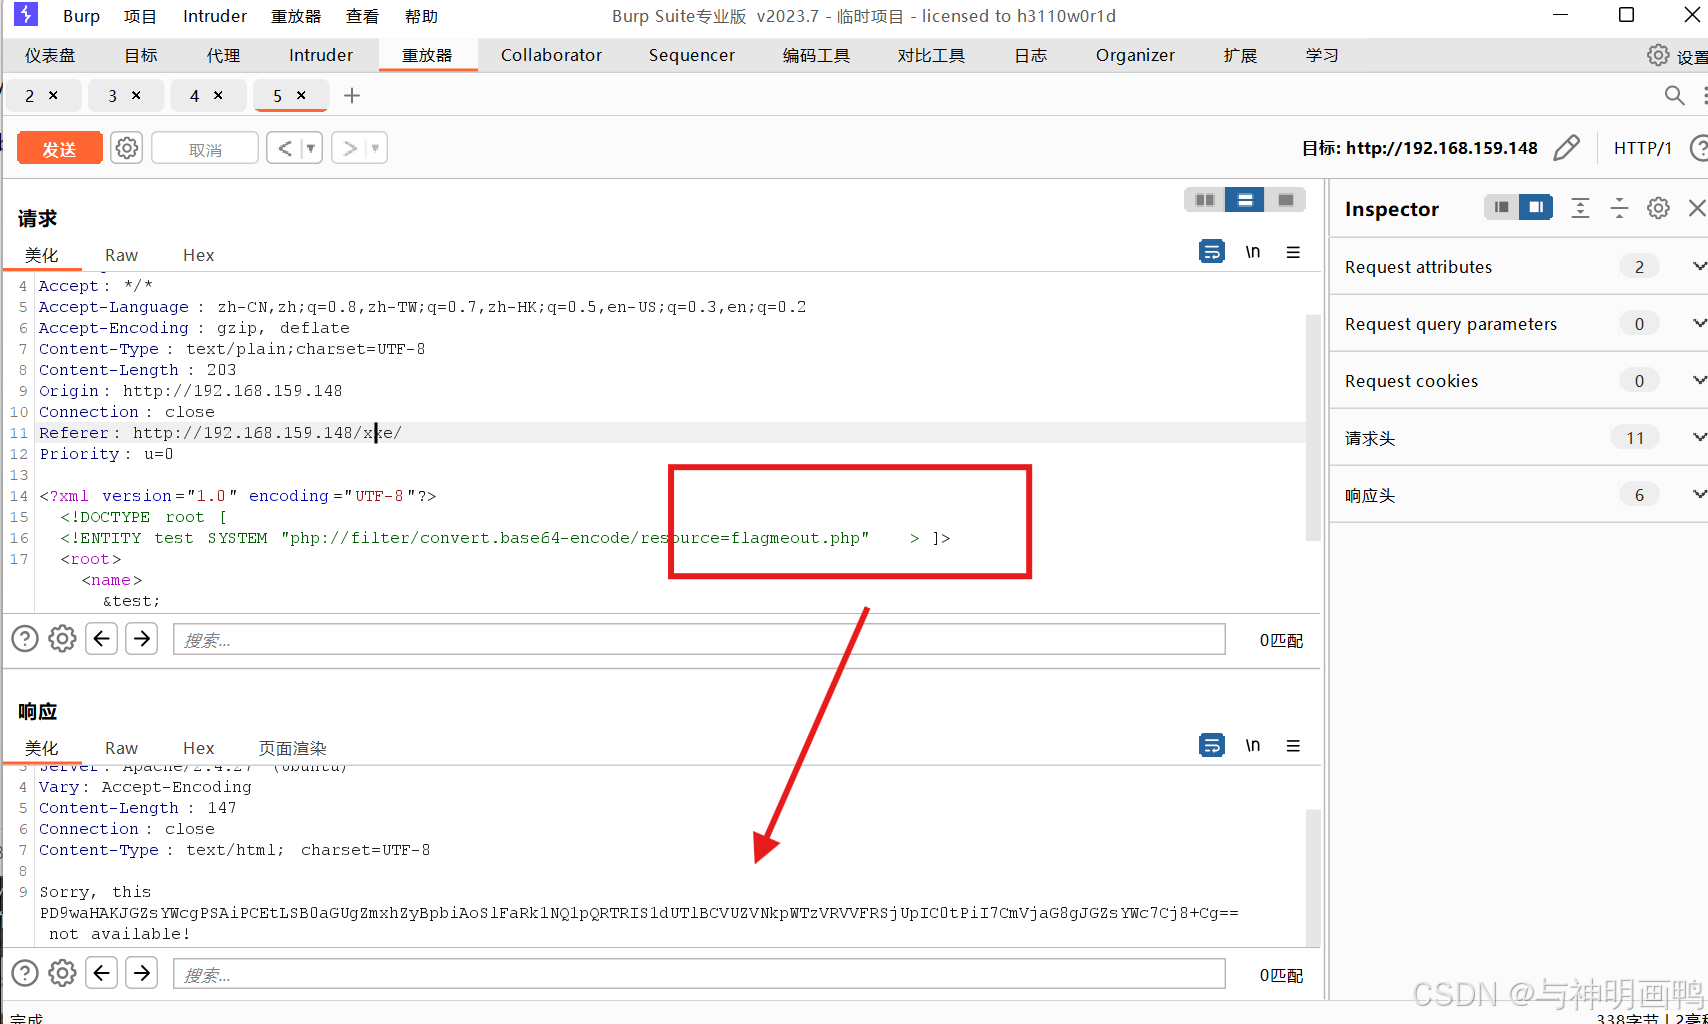The height and width of the screenshot is (1024, 1708).
Task: Click the 取消 cancel button
Action: coord(205,148)
